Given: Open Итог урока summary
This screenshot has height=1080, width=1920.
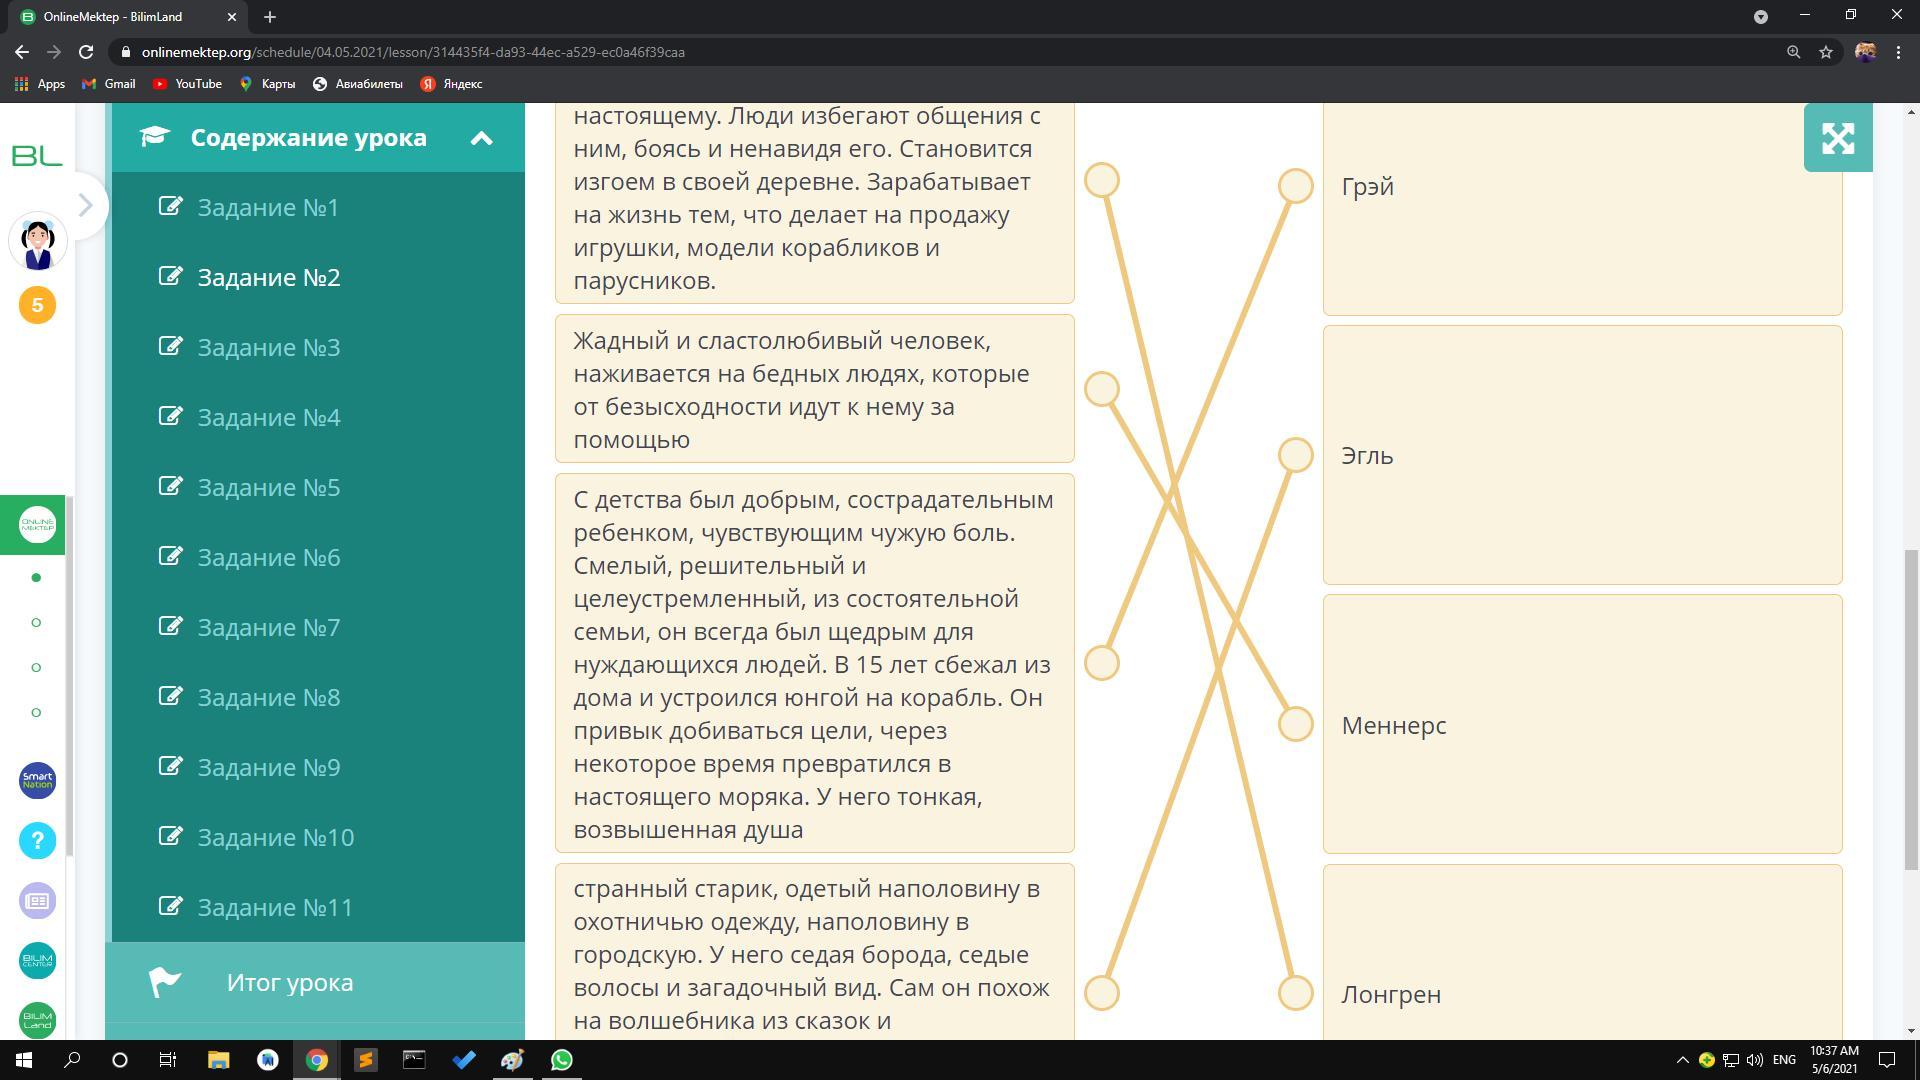Looking at the screenshot, I should (x=289, y=982).
